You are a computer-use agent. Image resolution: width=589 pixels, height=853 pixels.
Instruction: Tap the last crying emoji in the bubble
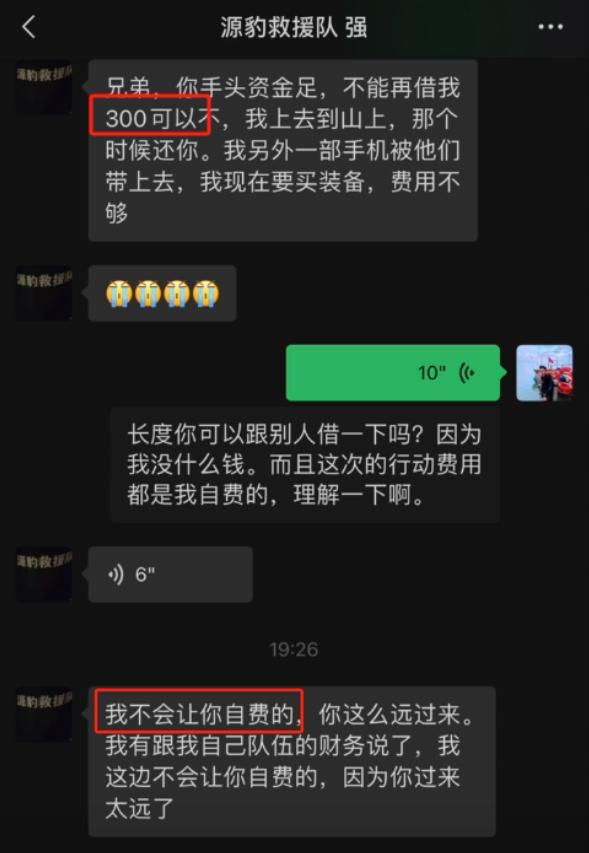click(206, 293)
